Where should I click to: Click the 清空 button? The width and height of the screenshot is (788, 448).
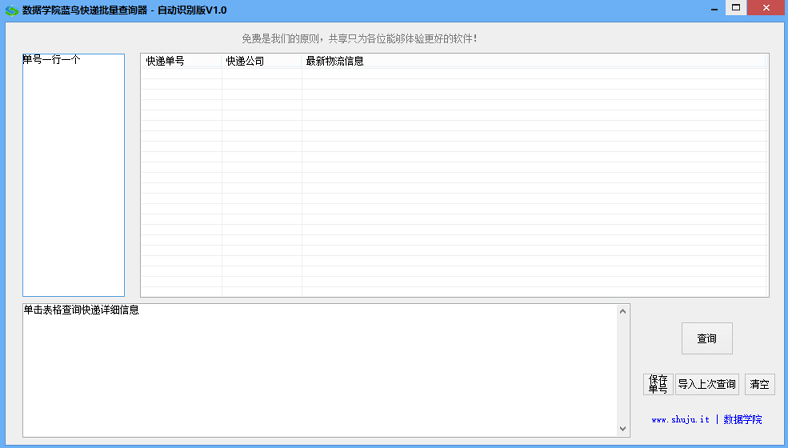pos(759,384)
